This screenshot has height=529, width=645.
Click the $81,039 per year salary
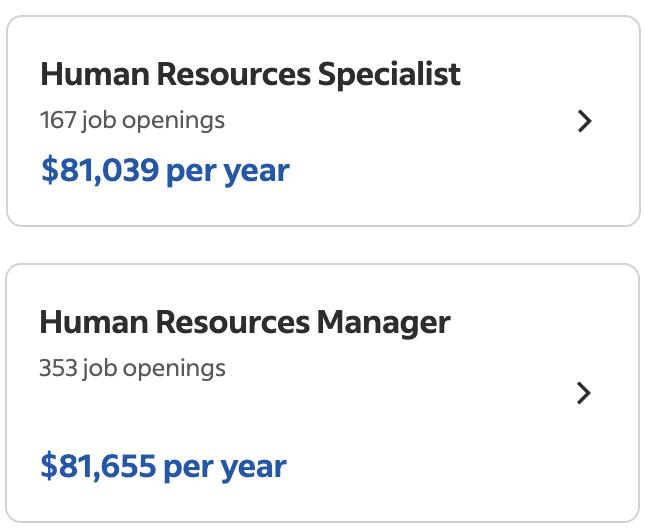click(165, 170)
